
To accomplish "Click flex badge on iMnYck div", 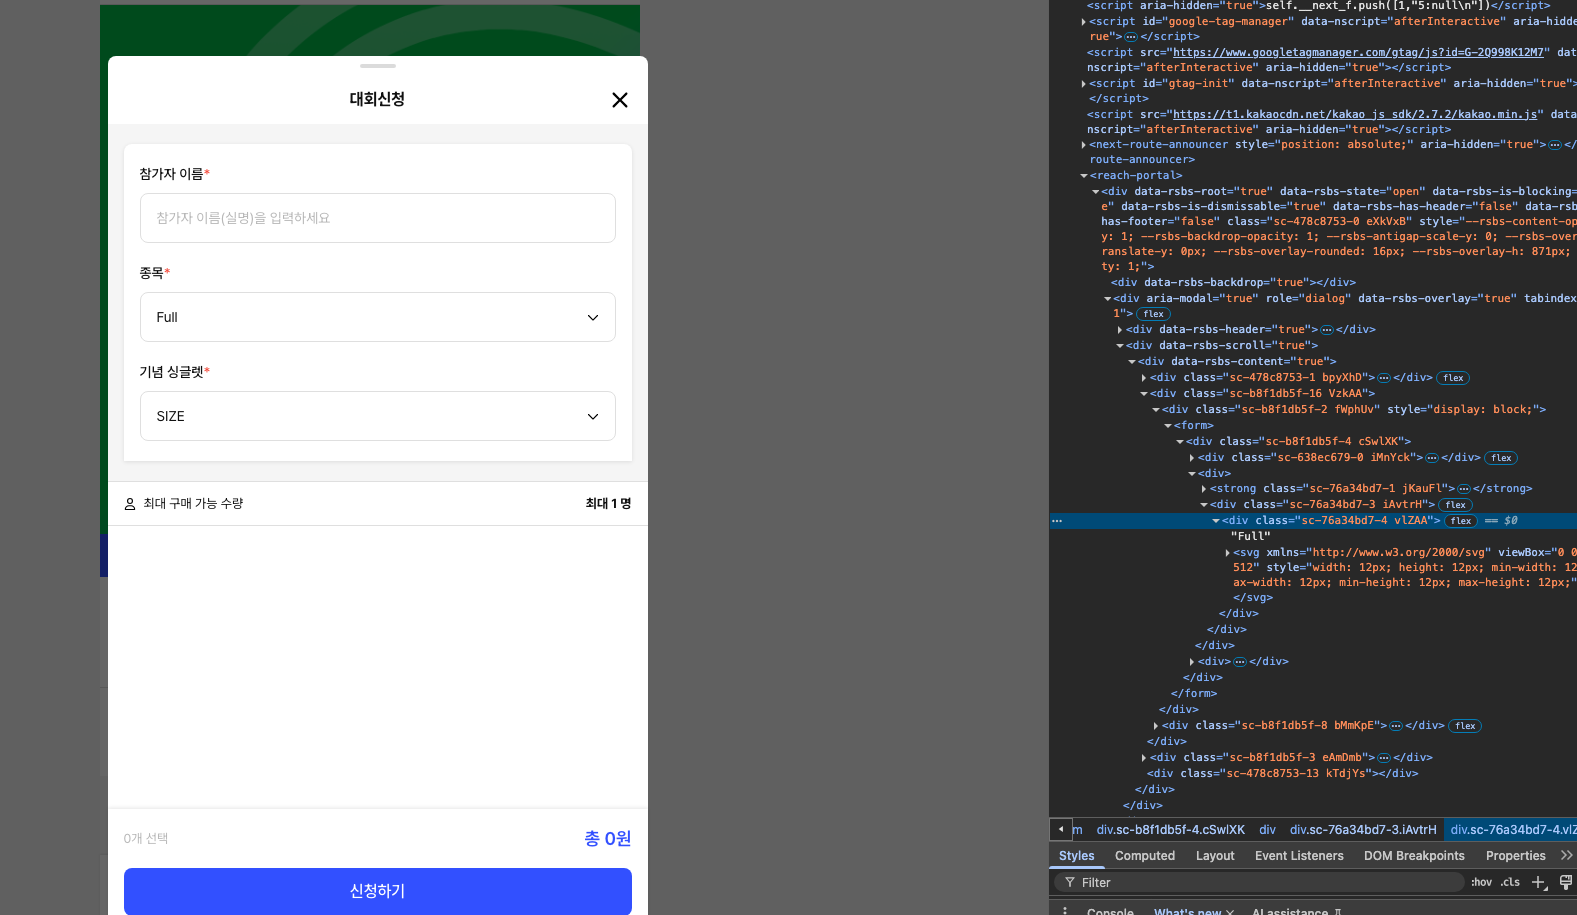I will point(1501,458).
